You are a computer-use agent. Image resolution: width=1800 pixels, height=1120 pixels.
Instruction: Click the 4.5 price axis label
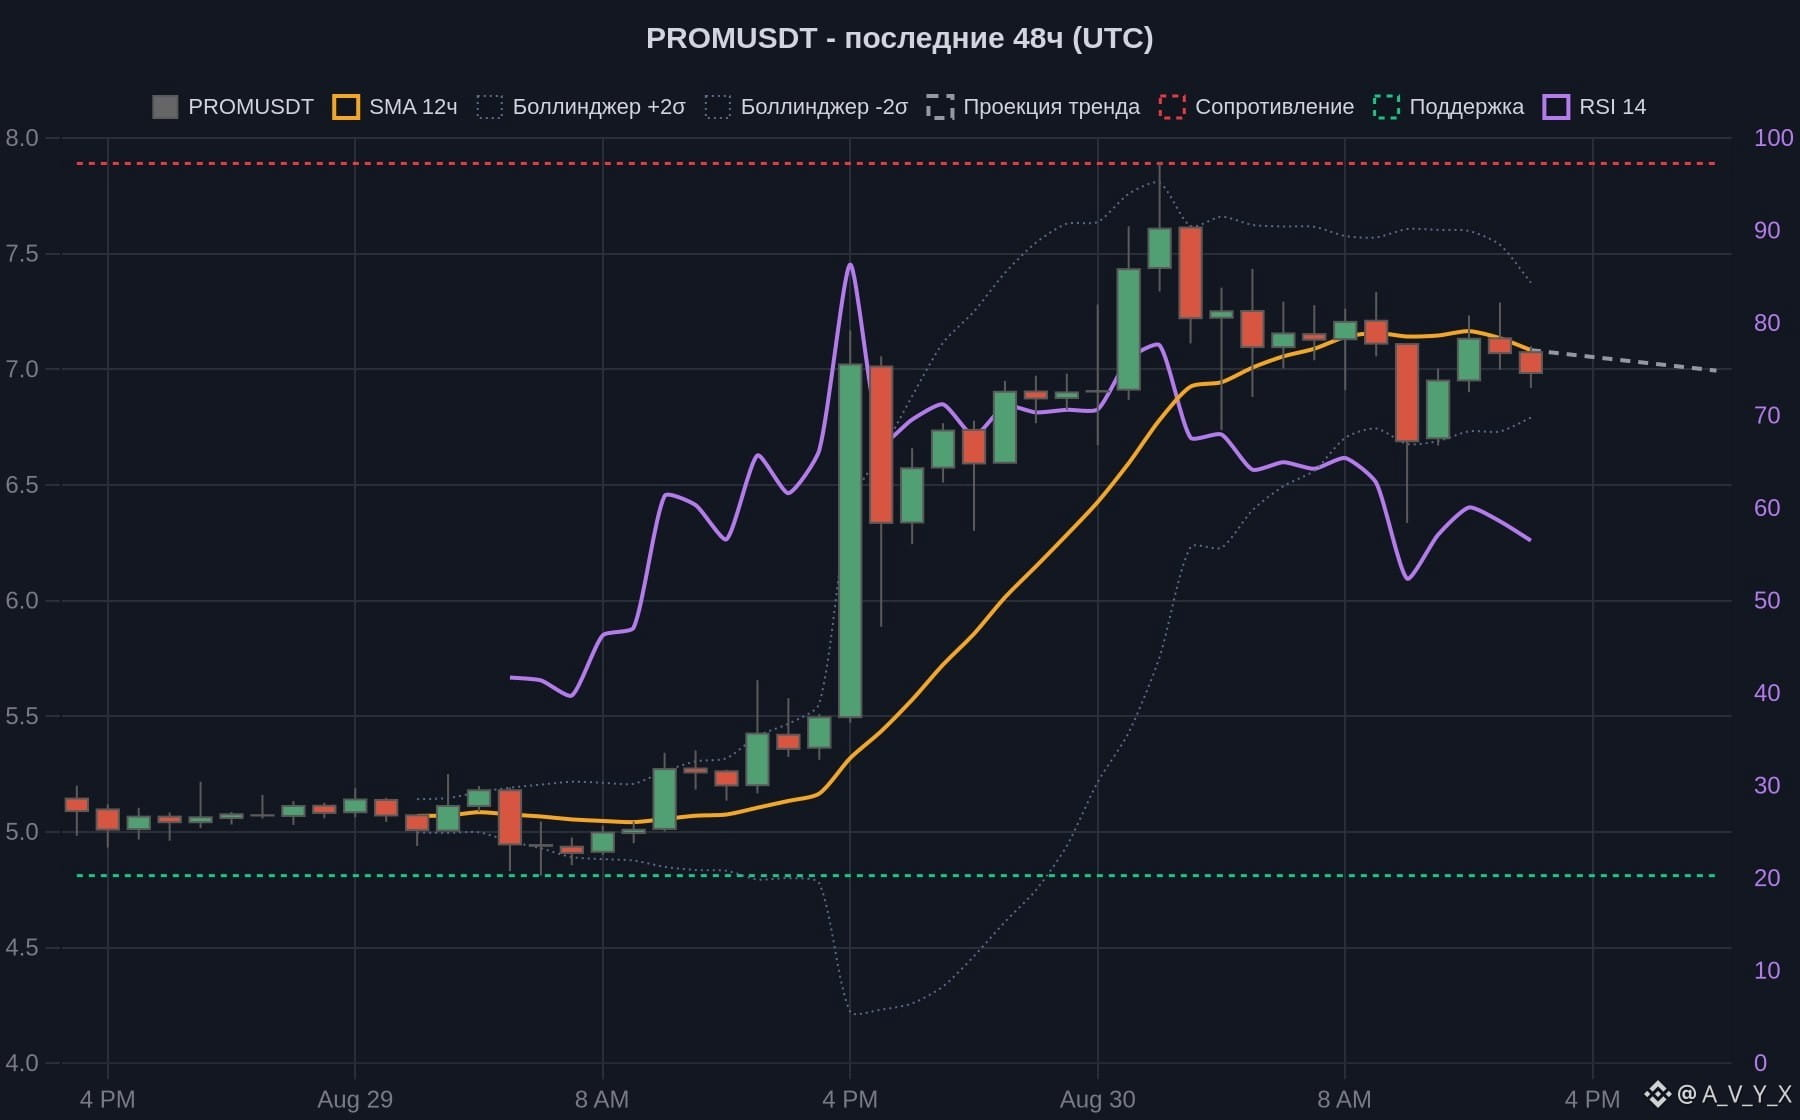pos(22,948)
